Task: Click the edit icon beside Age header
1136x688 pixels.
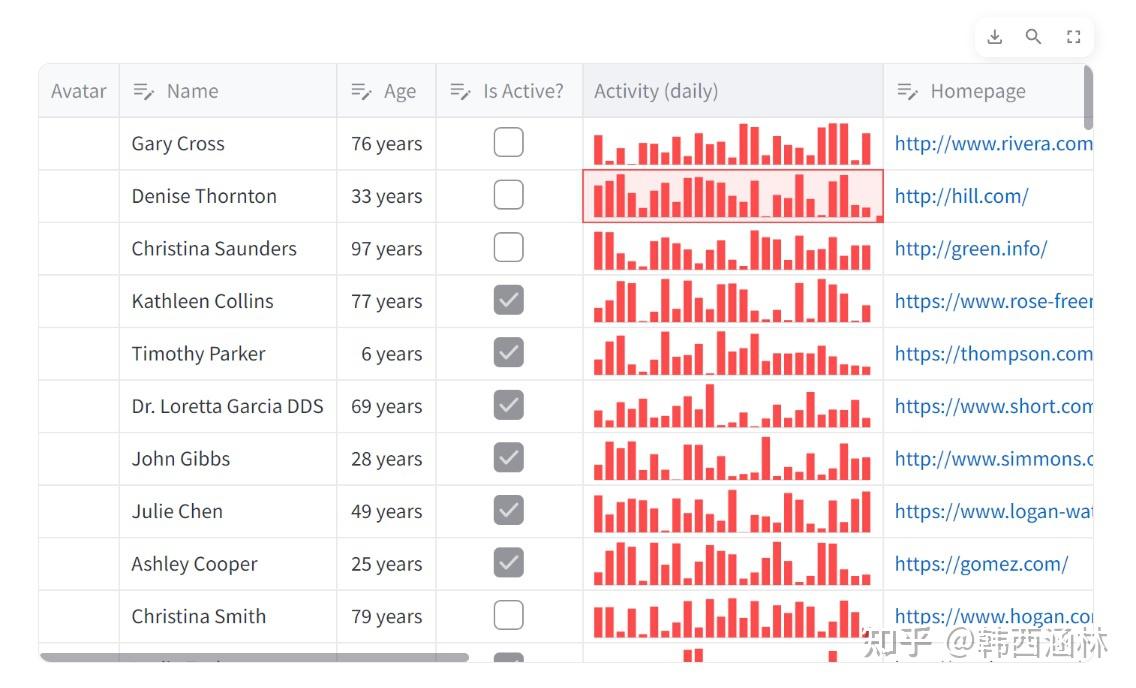Action: 361,91
